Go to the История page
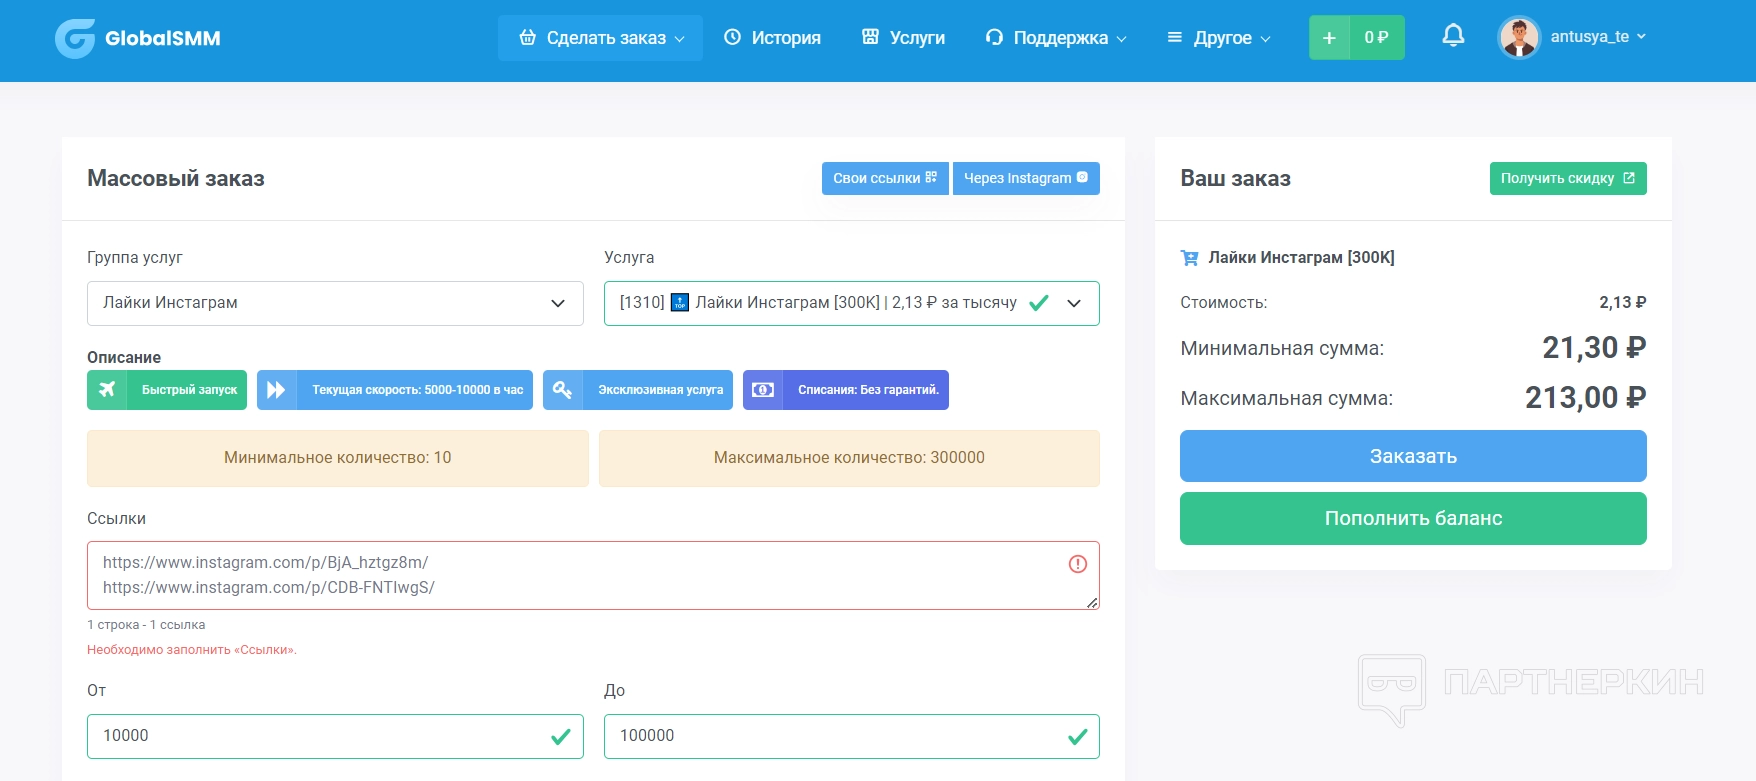Screen dimensions: 1756x781 pos(772,38)
